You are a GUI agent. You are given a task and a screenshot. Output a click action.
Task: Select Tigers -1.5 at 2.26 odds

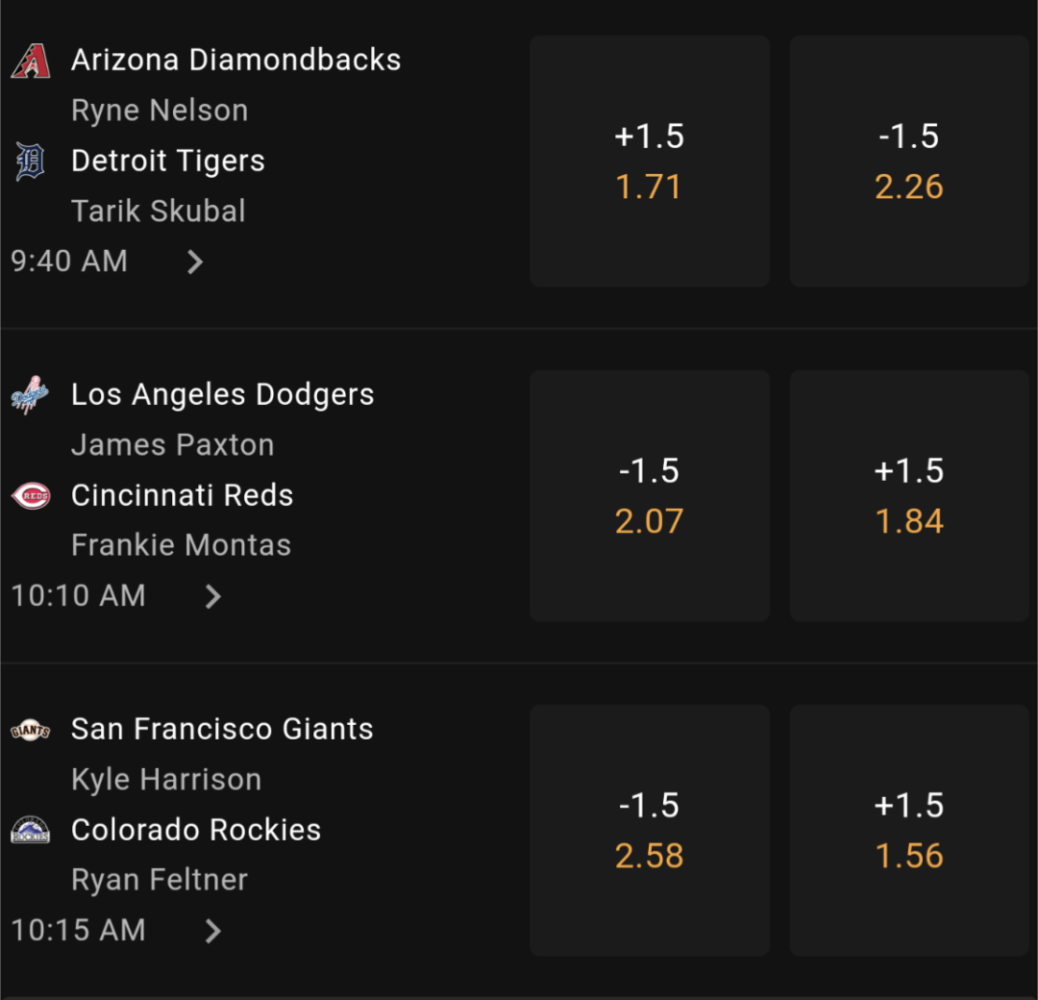click(909, 161)
